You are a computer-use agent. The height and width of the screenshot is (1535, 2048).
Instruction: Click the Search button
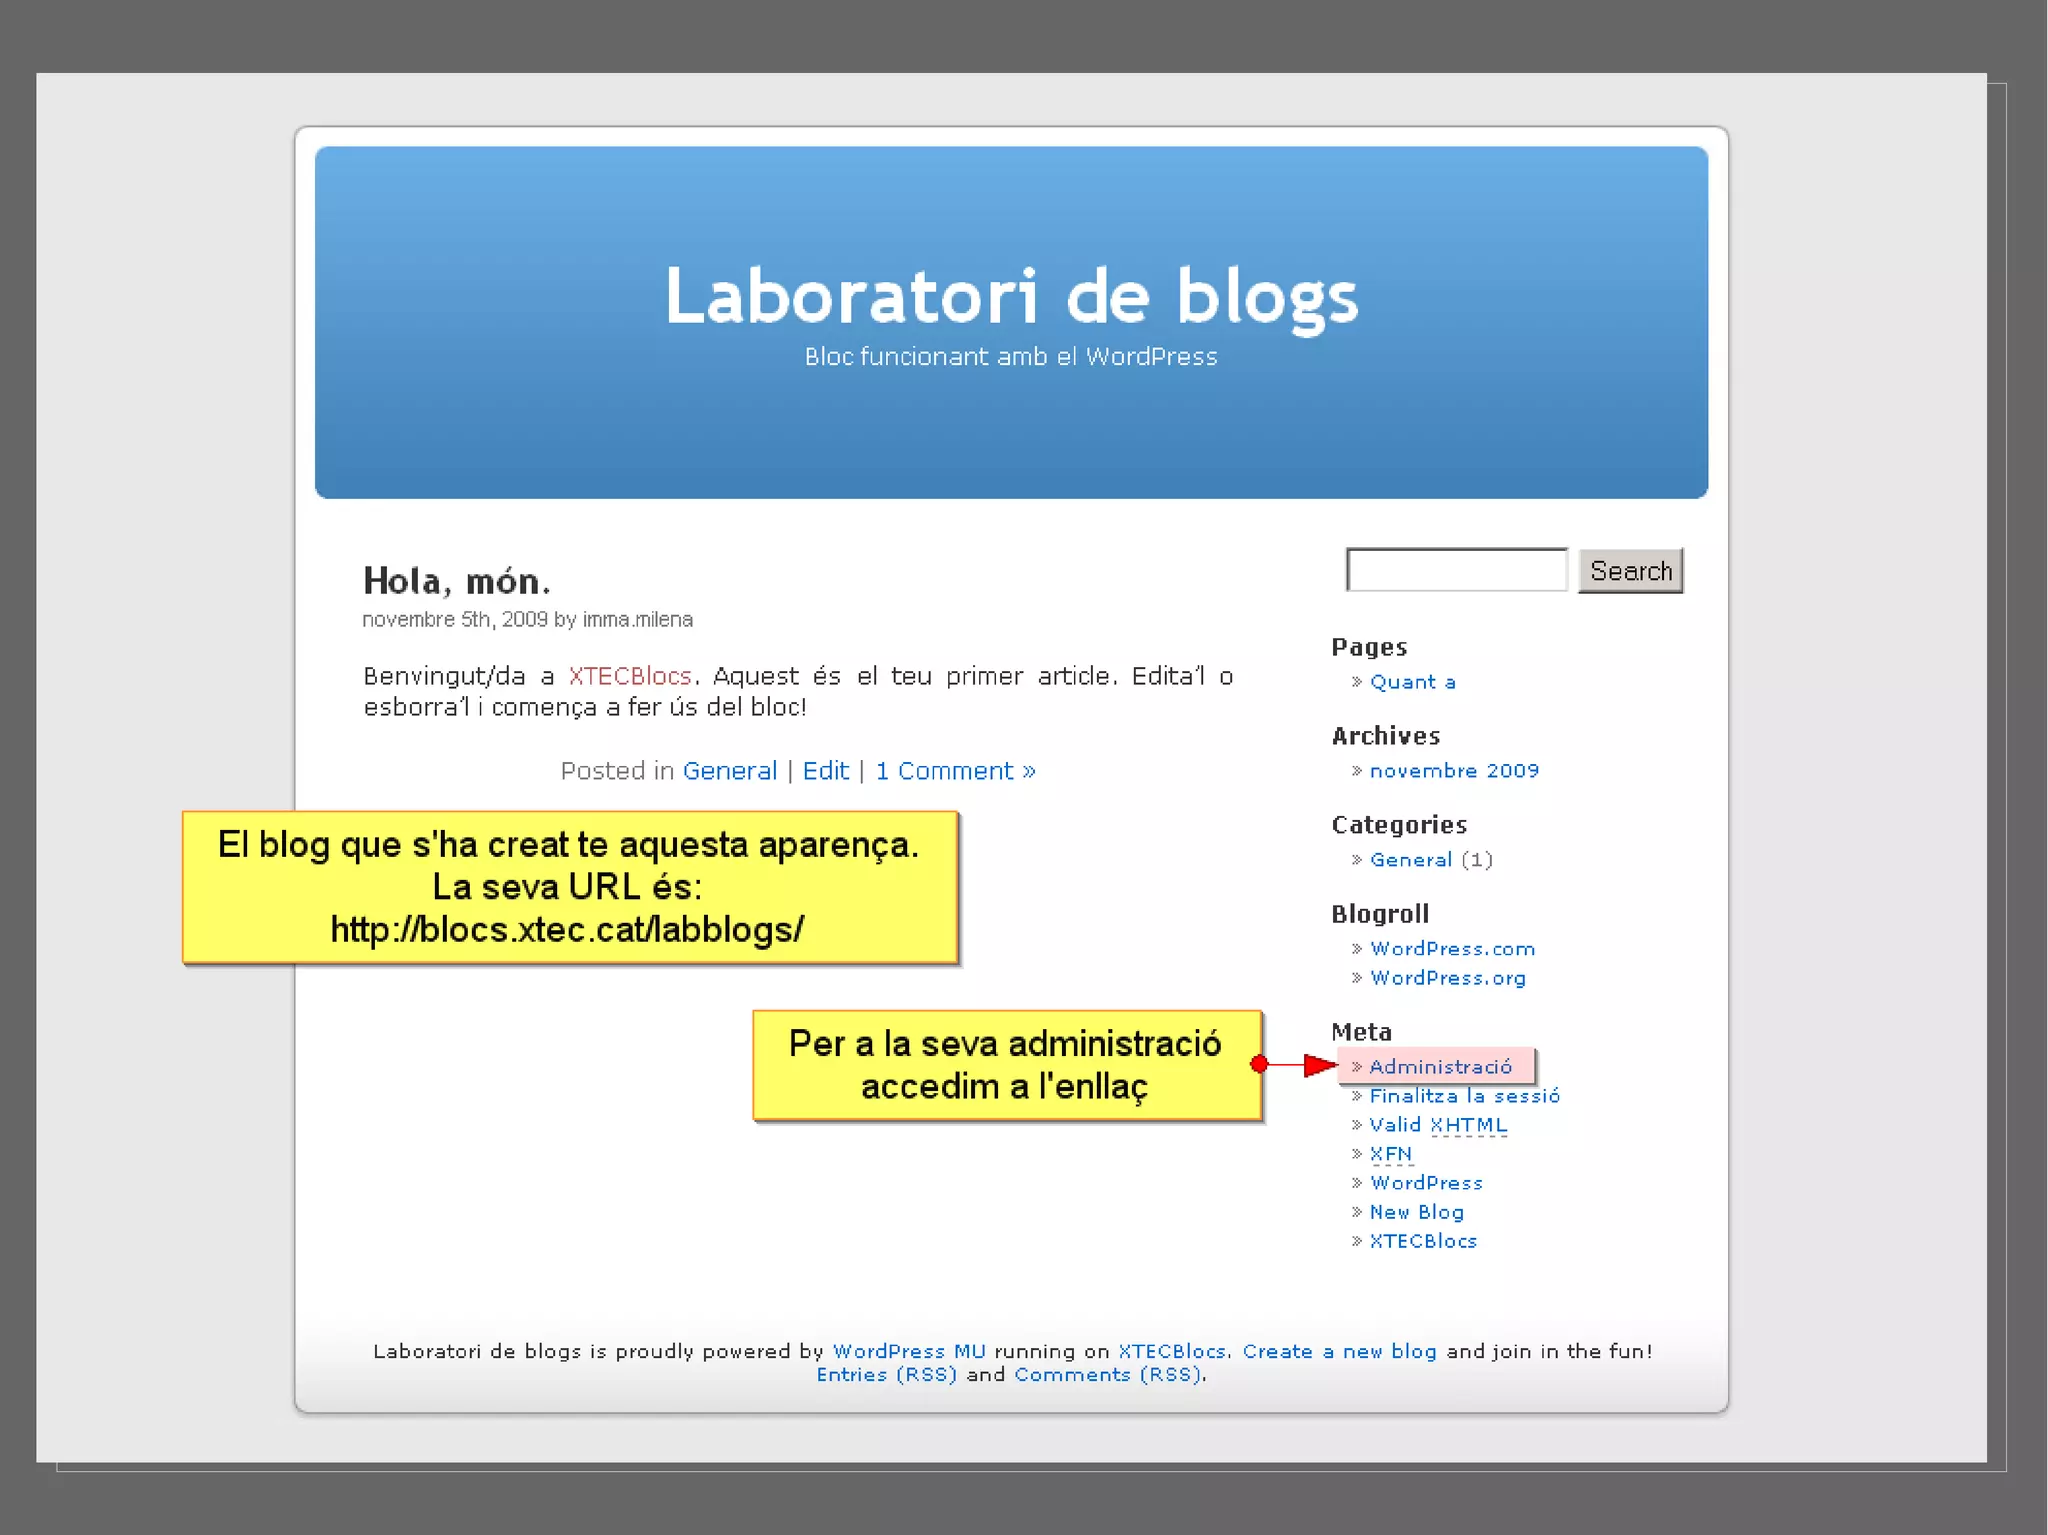1630,571
